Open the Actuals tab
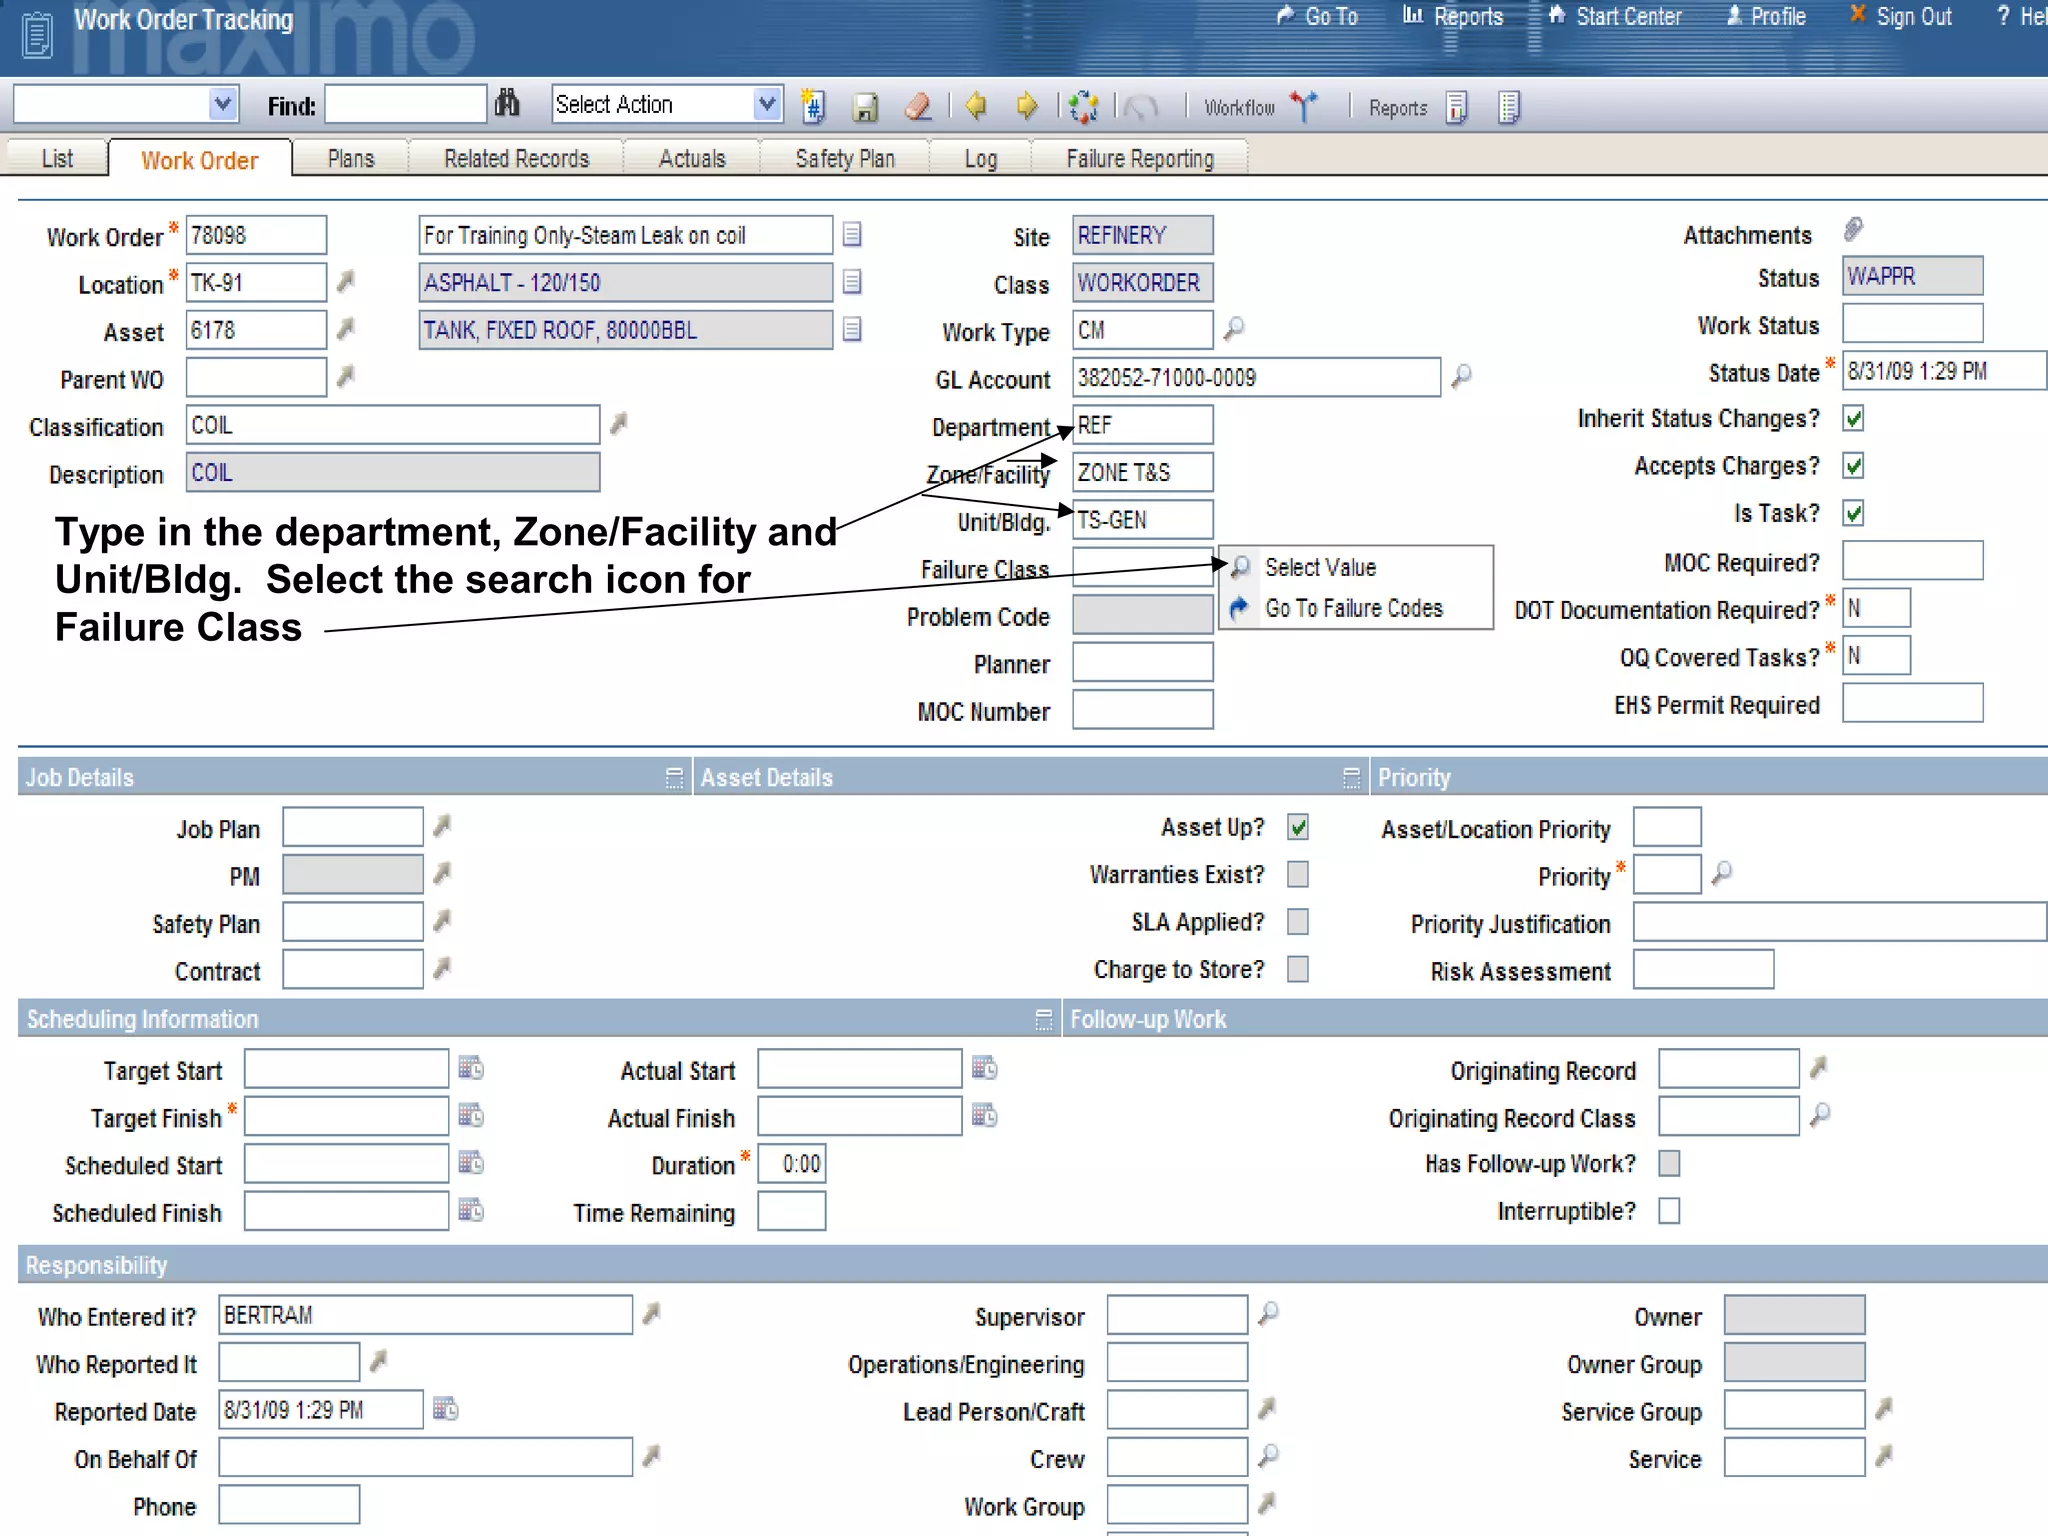Viewport: 2048px width, 1536px height. pos(692,158)
